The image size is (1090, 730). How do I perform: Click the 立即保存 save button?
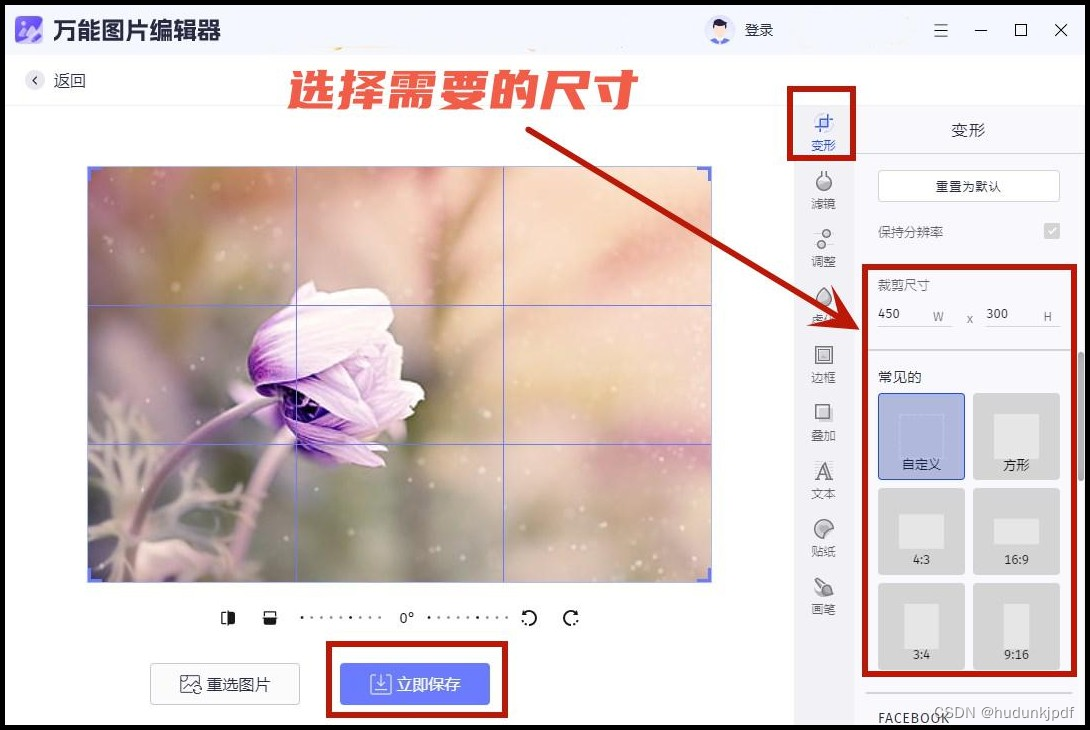(x=416, y=683)
